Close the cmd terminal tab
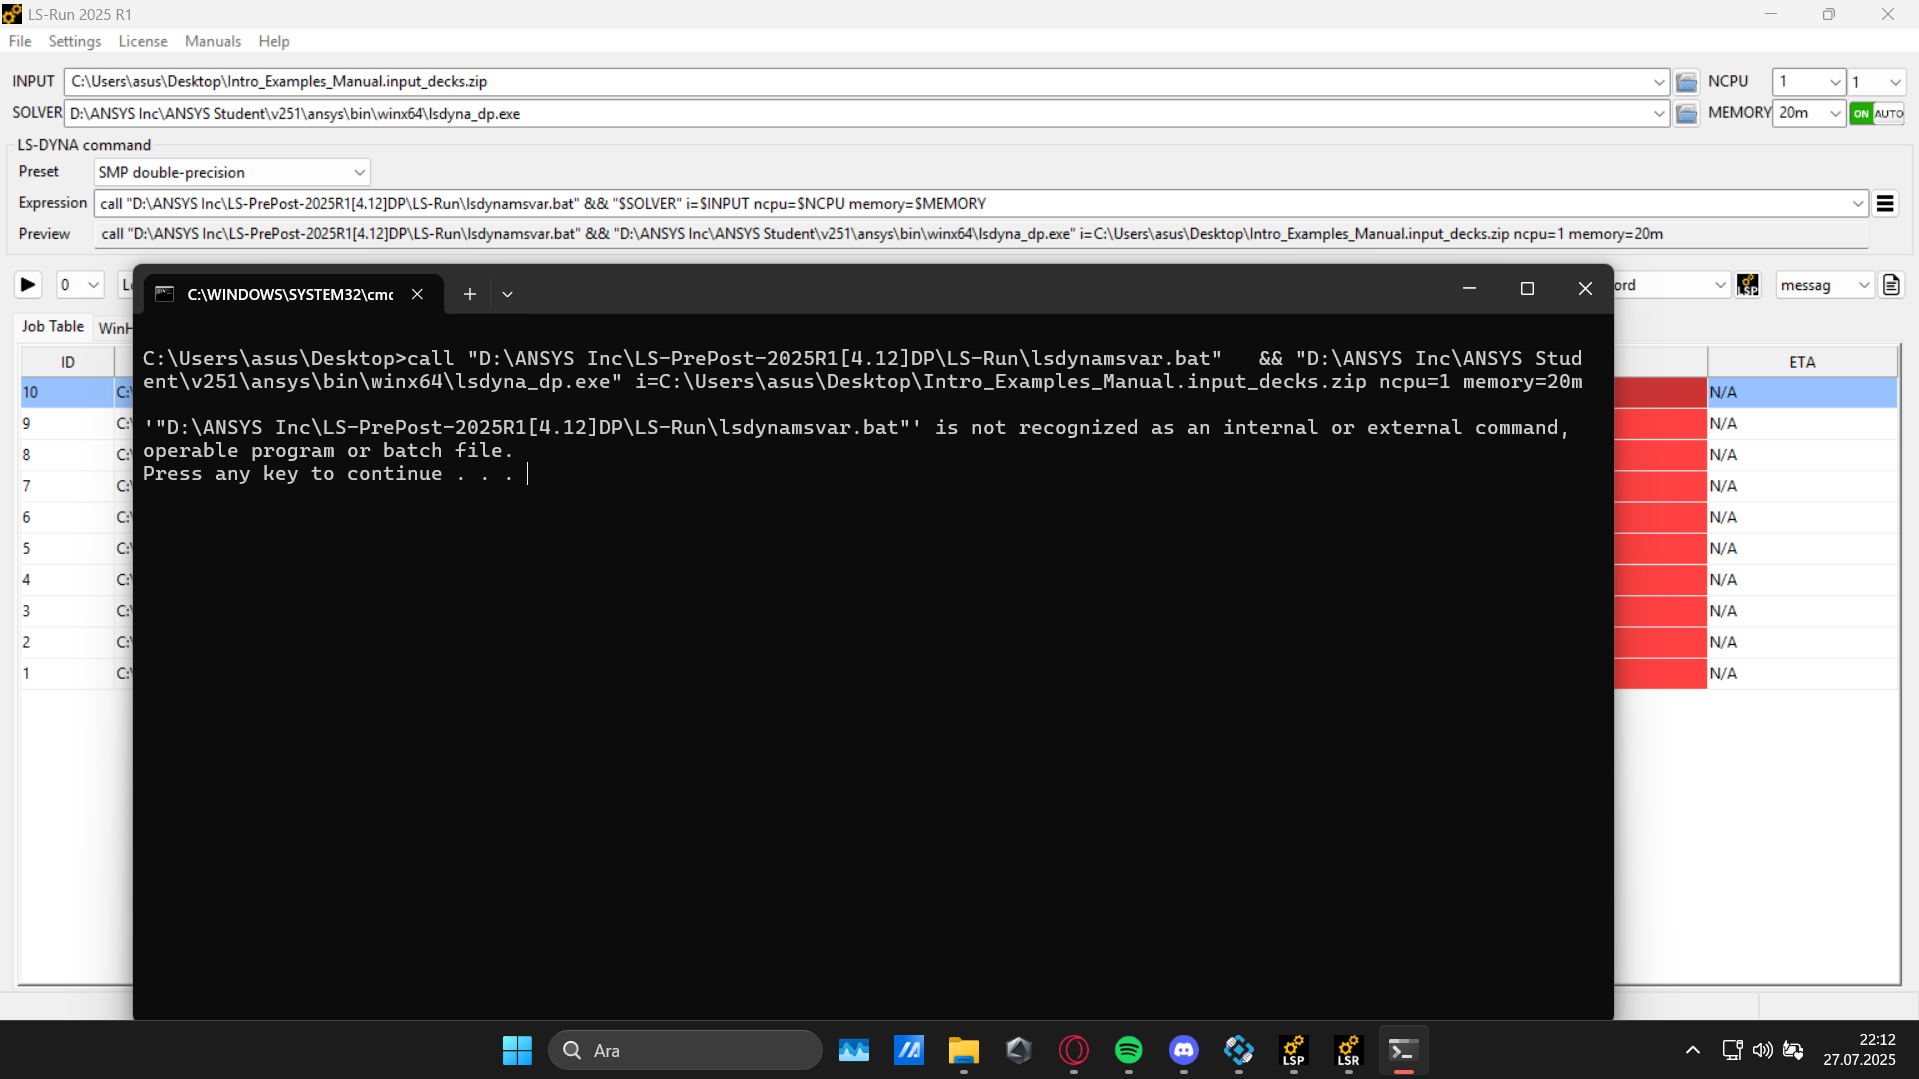The height and width of the screenshot is (1079, 1919). click(417, 294)
